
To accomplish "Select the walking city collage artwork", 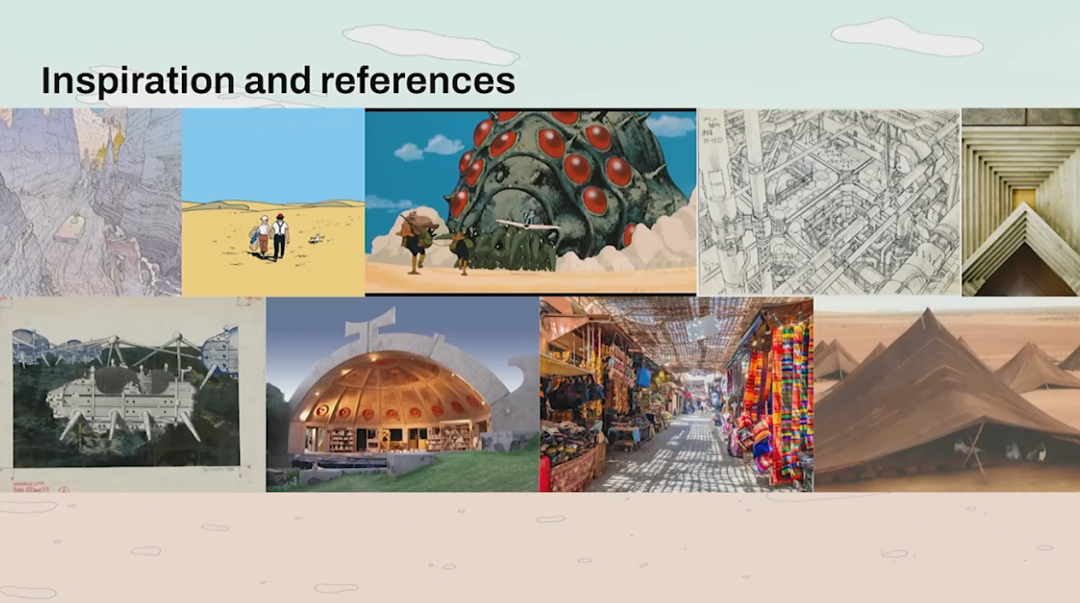I will pyautogui.click(x=132, y=395).
